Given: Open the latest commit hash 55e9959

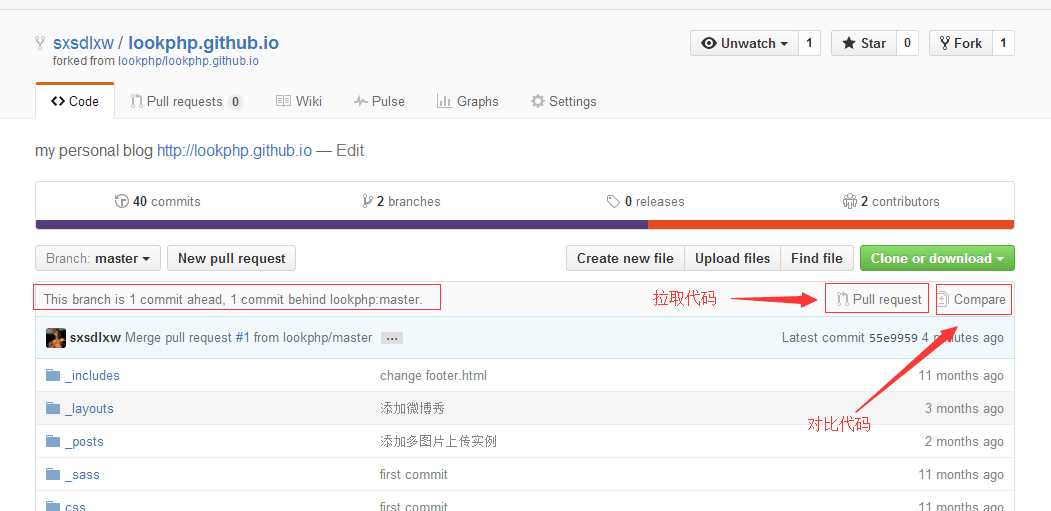Looking at the screenshot, I should pyautogui.click(x=893, y=338).
